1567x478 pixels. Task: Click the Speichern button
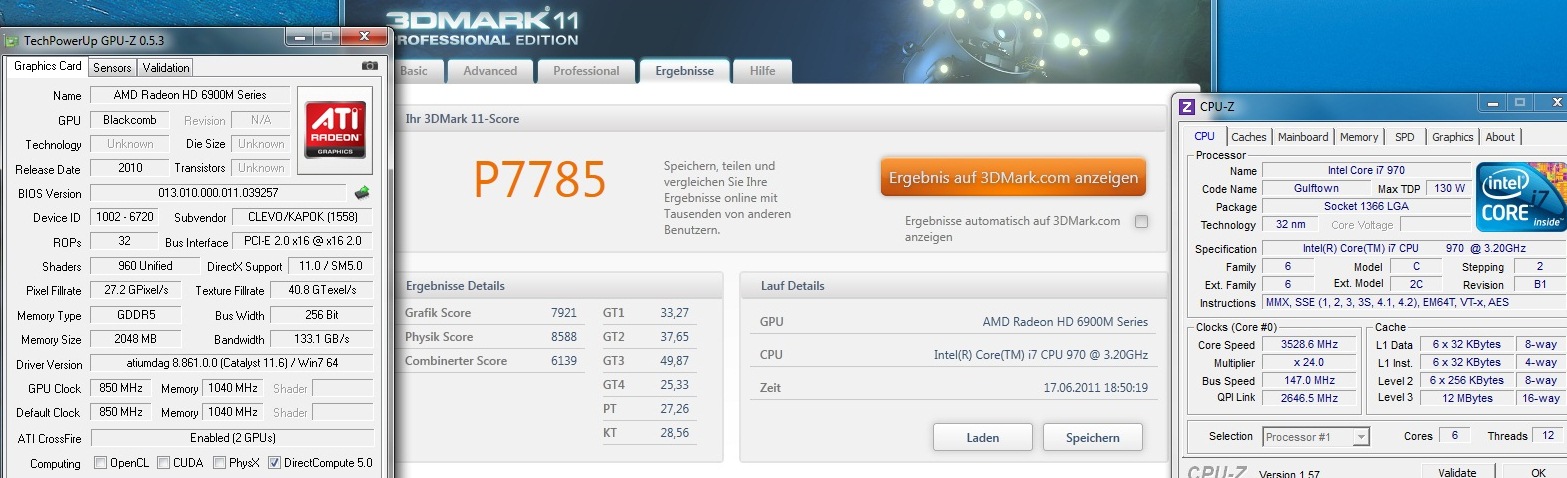point(1093,438)
